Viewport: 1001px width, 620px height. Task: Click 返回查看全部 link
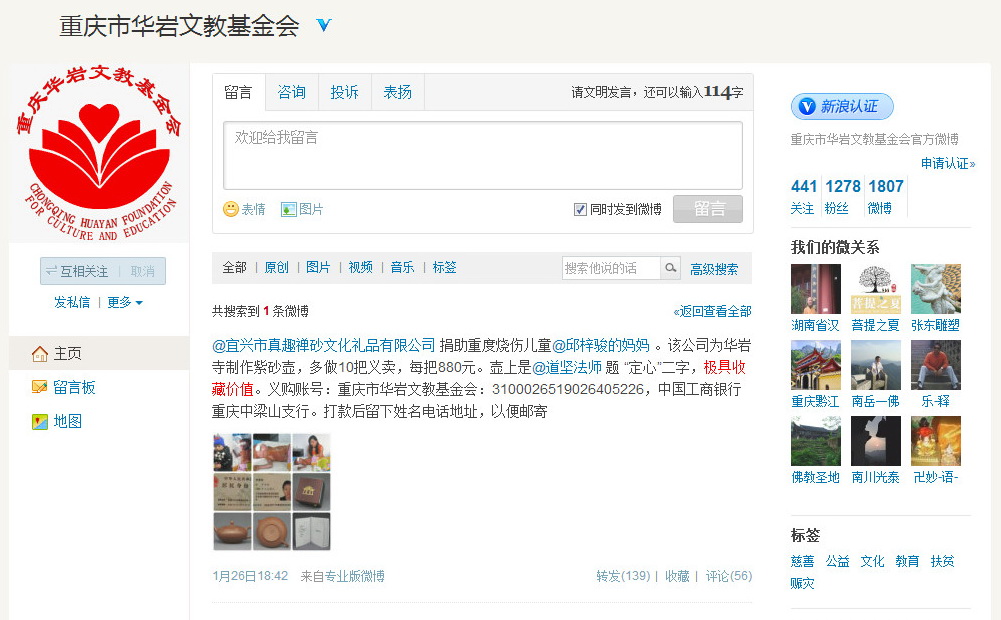point(712,312)
